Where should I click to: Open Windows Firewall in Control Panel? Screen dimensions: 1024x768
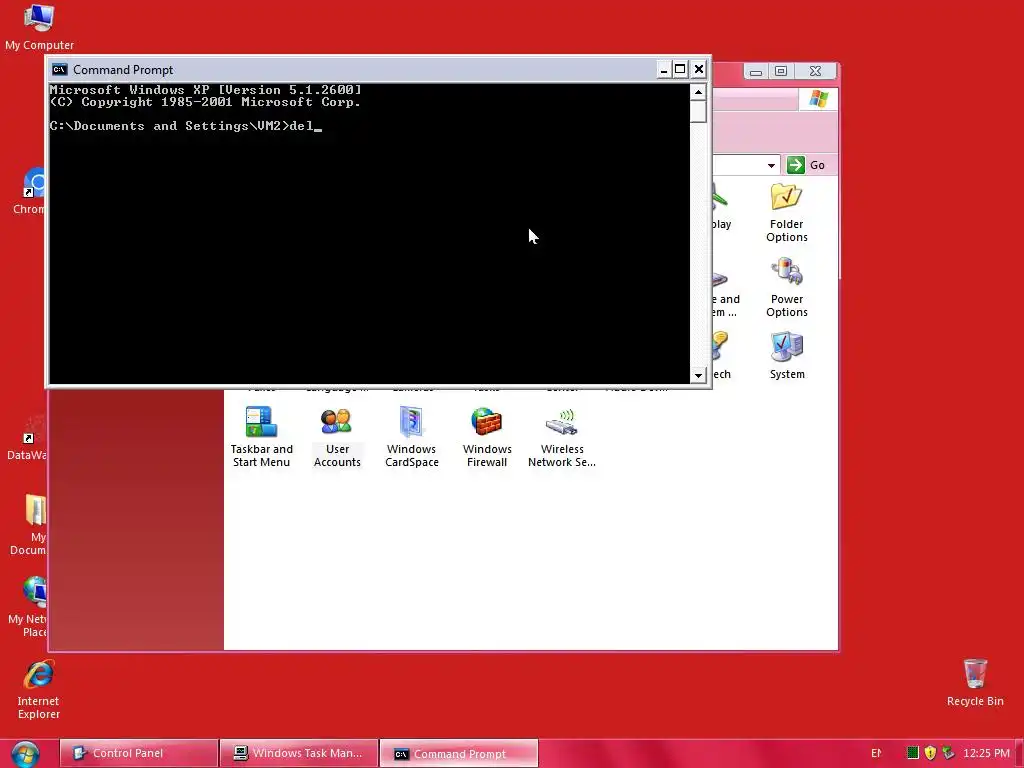(x=487, y=438)
